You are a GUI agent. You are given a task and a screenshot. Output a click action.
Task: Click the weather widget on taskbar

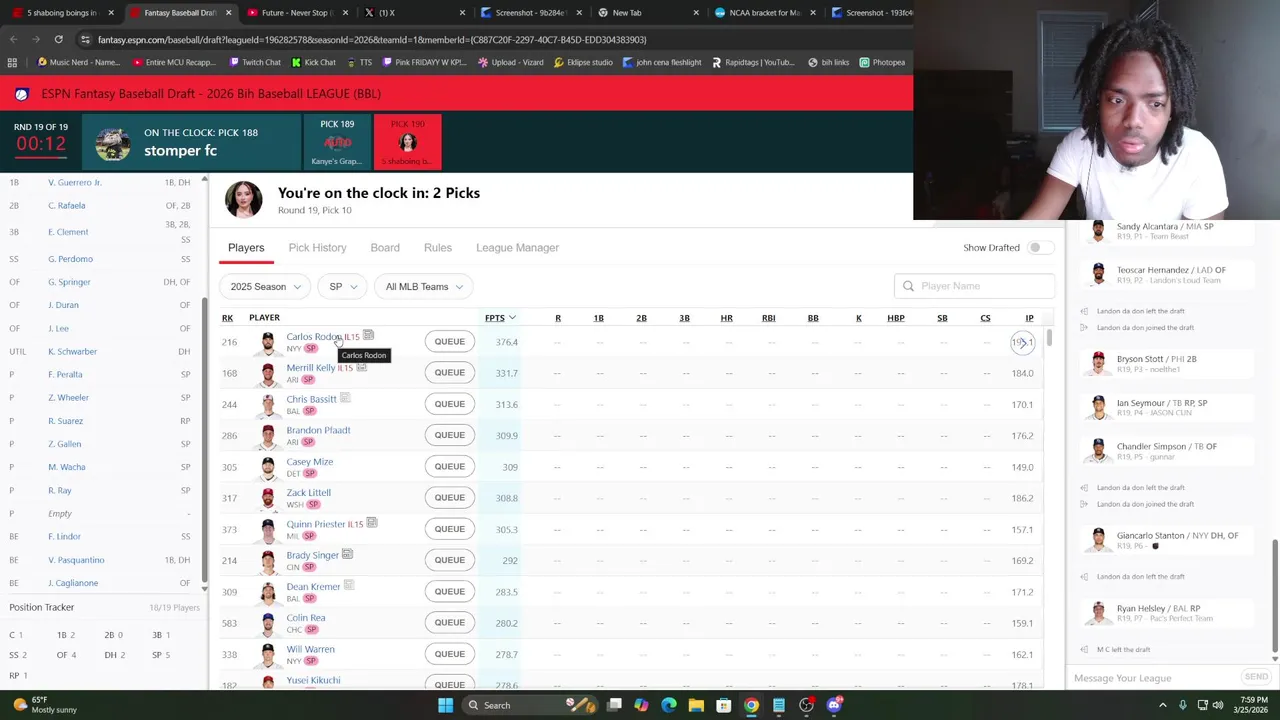pos(45,705)
